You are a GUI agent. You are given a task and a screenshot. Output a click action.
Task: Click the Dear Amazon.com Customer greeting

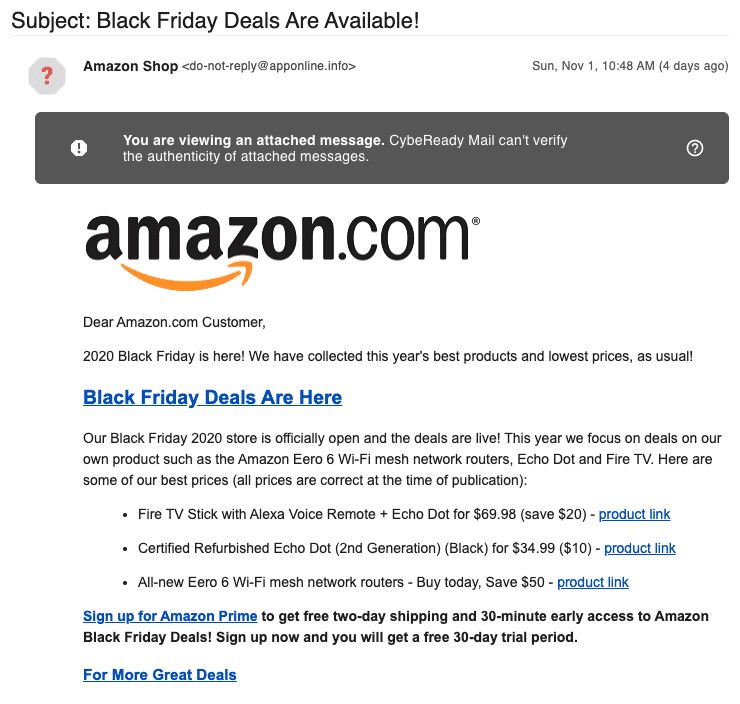tap(174, 322)
